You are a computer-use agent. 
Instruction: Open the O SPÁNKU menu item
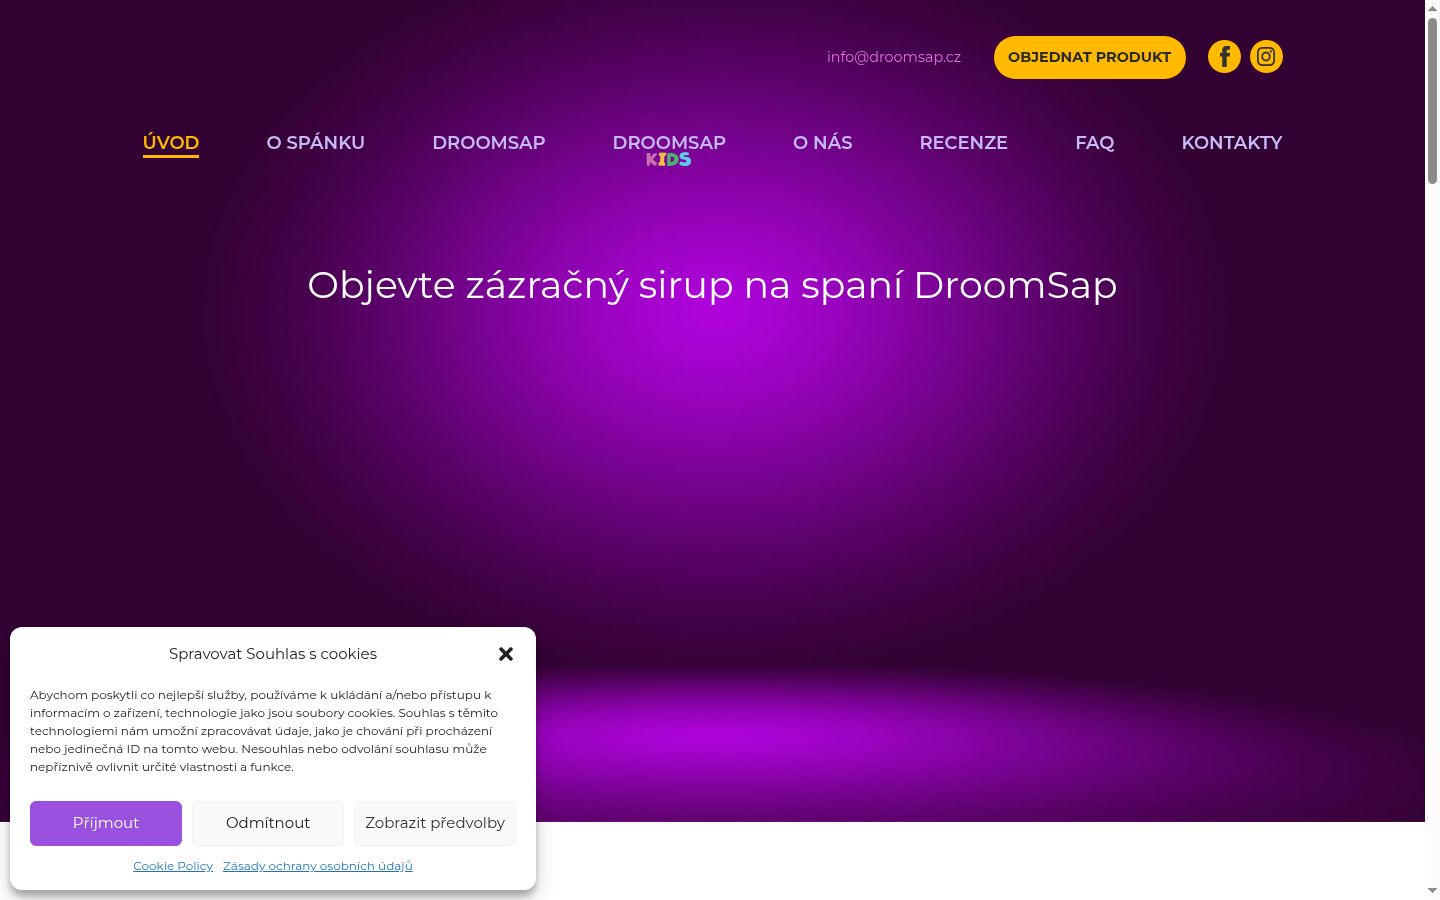[316, 143]
